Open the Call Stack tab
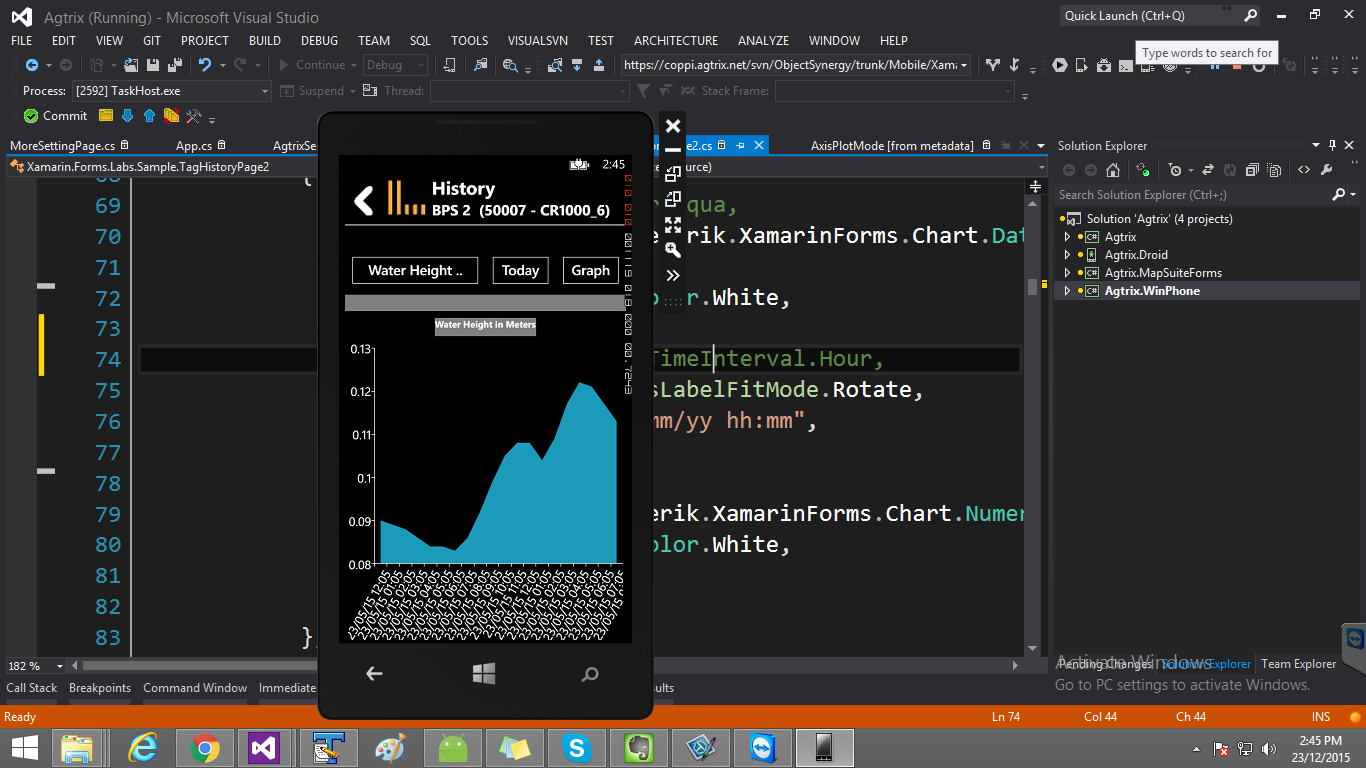The image size is (1366, 768). point(32,688)
